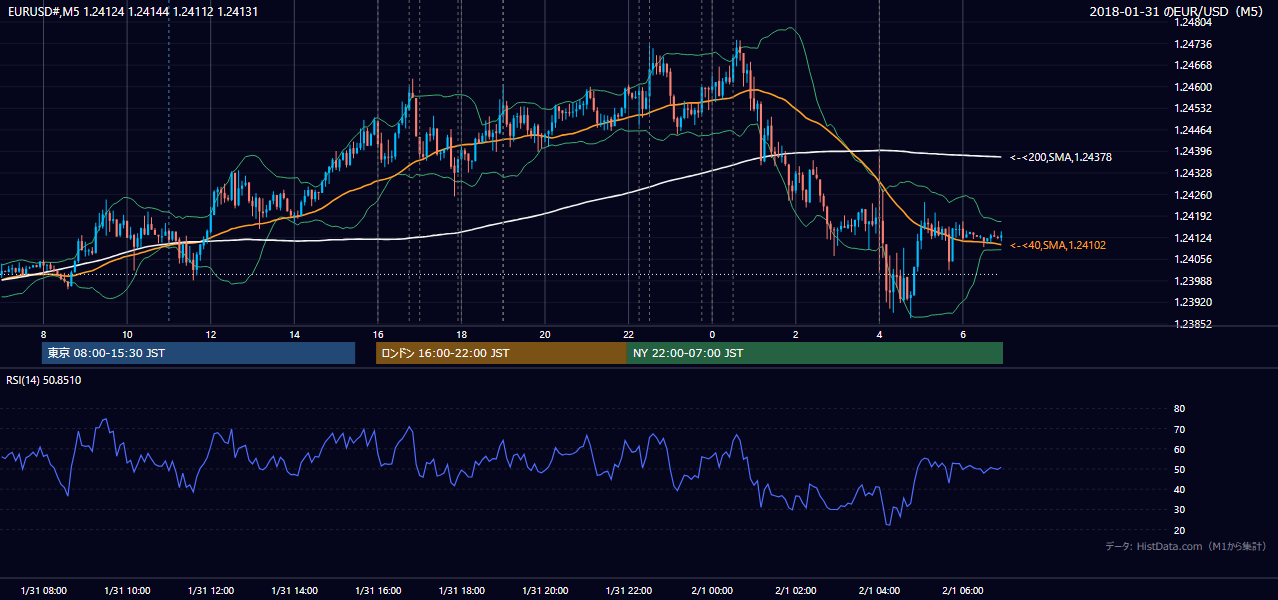Click the 1/31 22:00 time axis label
The width and height of the screenshot is (1278, 600).
point(628,591)
